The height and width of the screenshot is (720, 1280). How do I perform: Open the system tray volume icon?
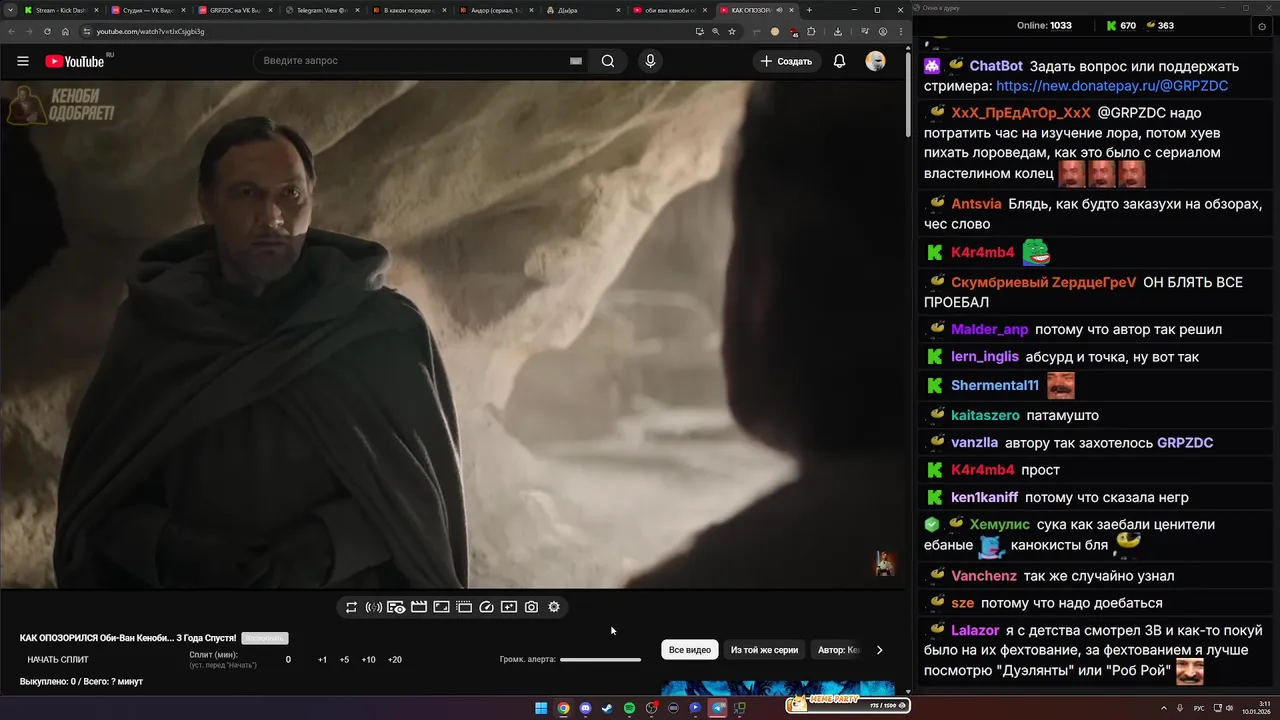1230,708
